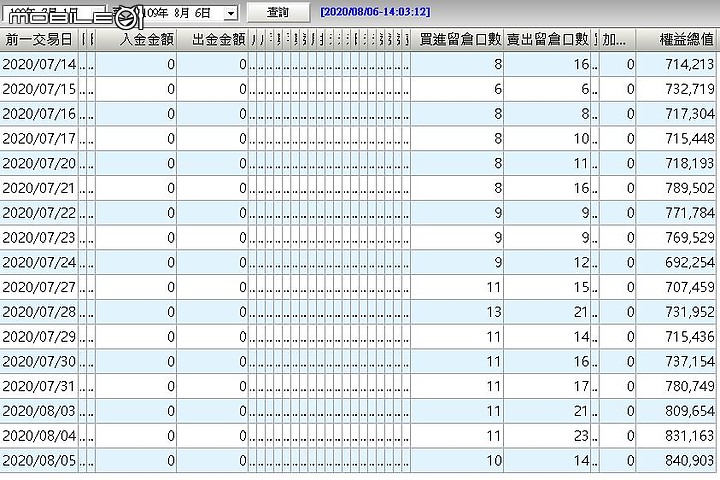Click the 賣出留倉口數 column header

(x=548, y=40)
